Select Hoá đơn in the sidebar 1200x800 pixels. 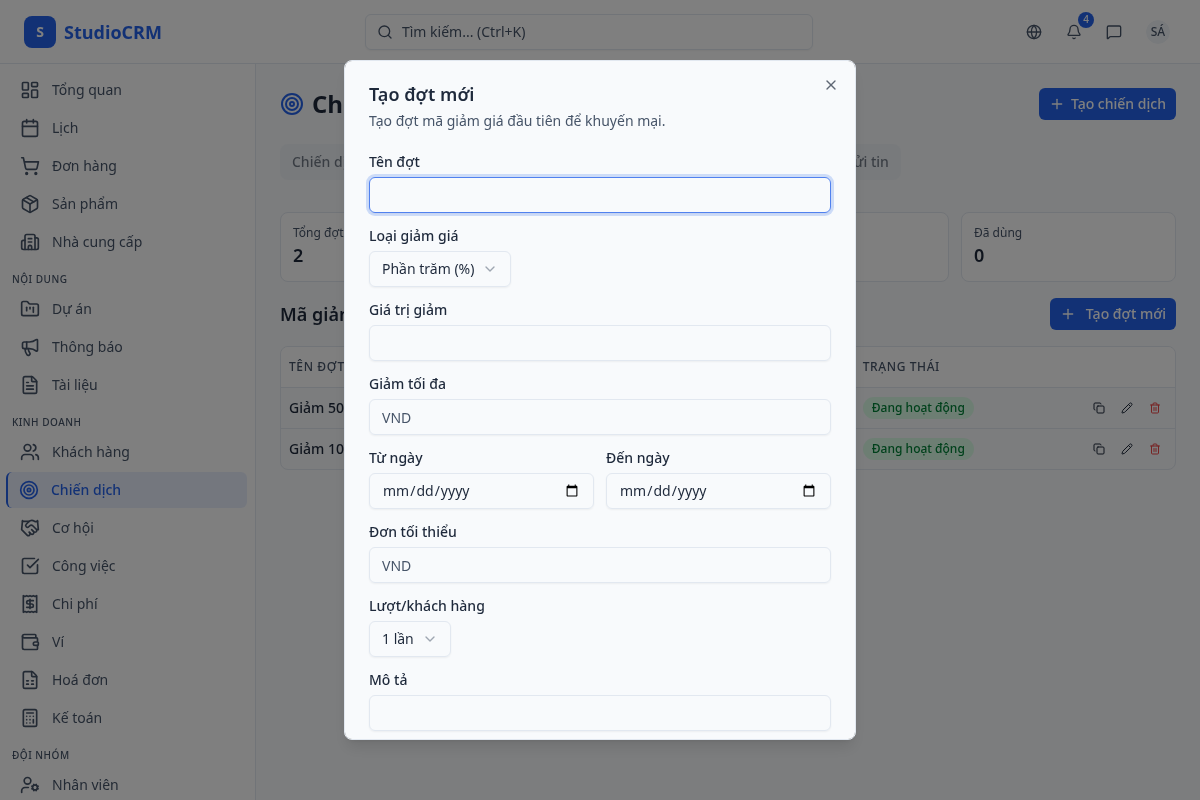pos(80,680)
